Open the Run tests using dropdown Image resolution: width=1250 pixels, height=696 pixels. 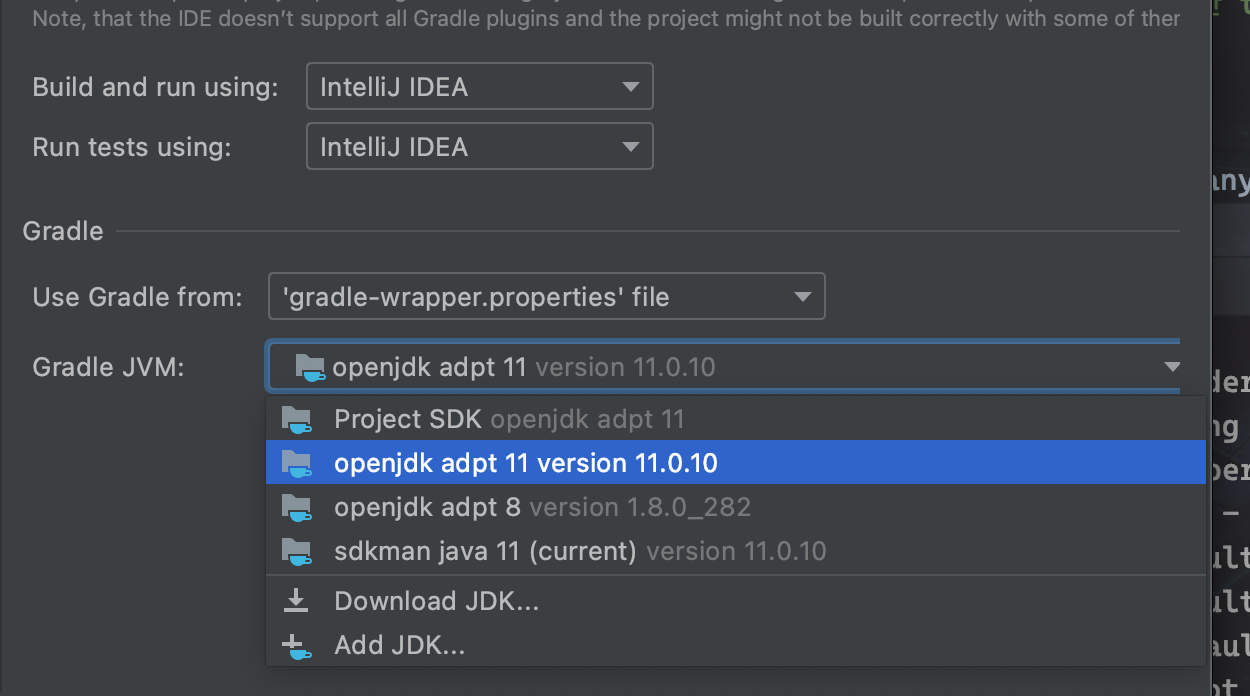[480, 147]
